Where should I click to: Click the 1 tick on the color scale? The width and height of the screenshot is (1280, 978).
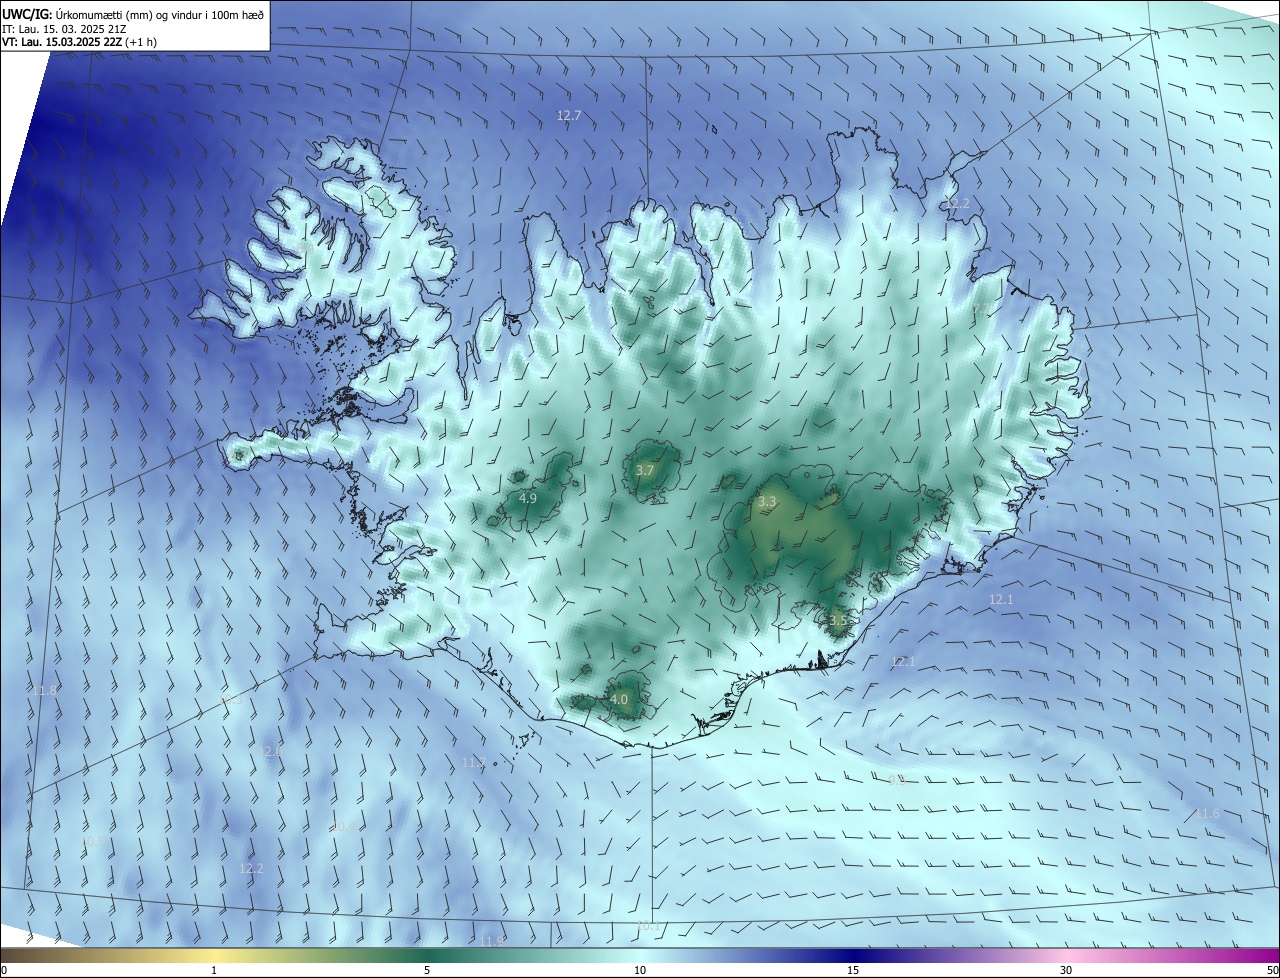coord(214,970)
